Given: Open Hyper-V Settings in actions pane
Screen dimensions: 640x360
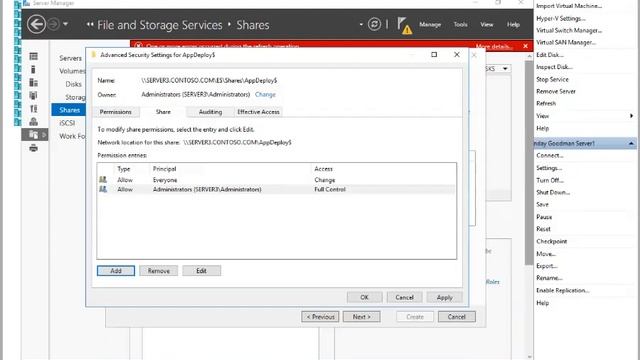Looking at the screenshot, I should coord(560,18).
